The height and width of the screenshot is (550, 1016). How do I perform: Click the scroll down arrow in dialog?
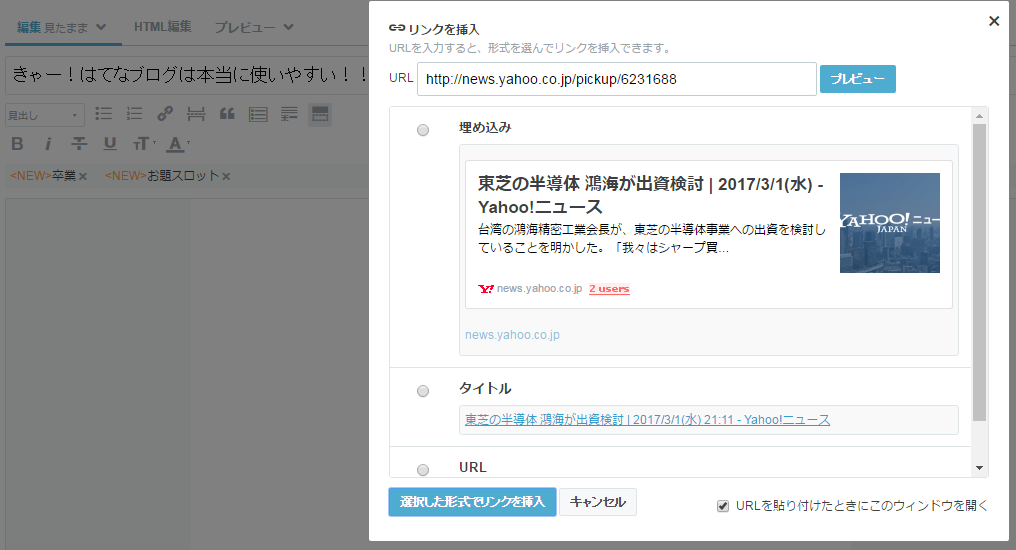pos(980,468)
